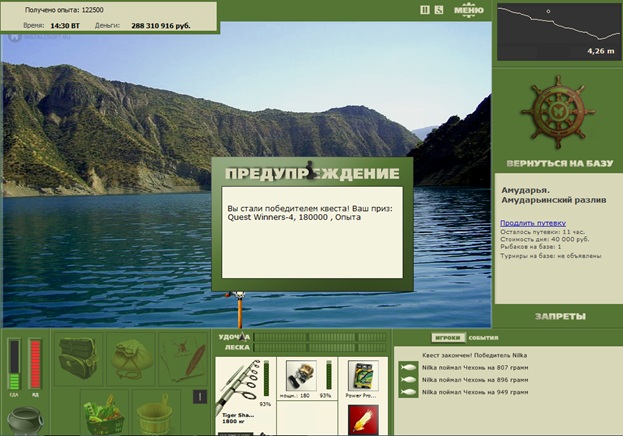Click the small dark square toggle button

point(200,397)
